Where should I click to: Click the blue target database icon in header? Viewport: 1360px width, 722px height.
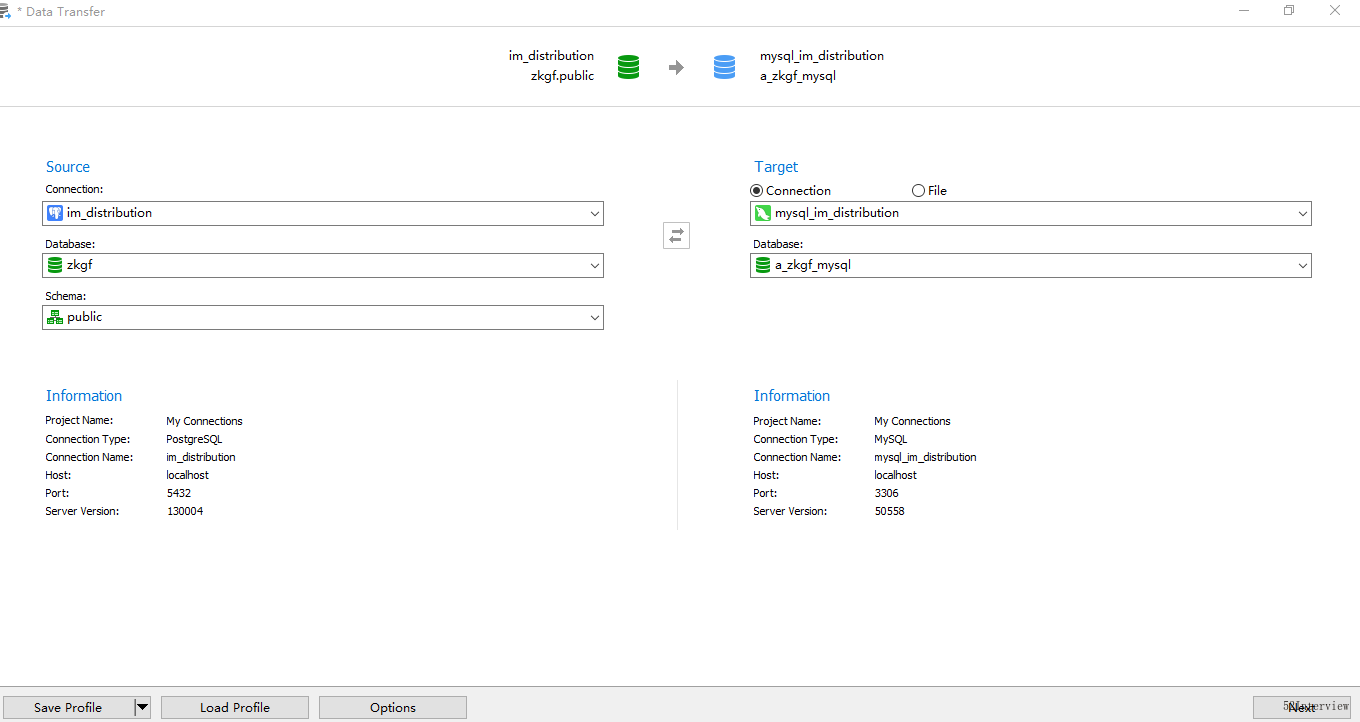click(724, 67)
